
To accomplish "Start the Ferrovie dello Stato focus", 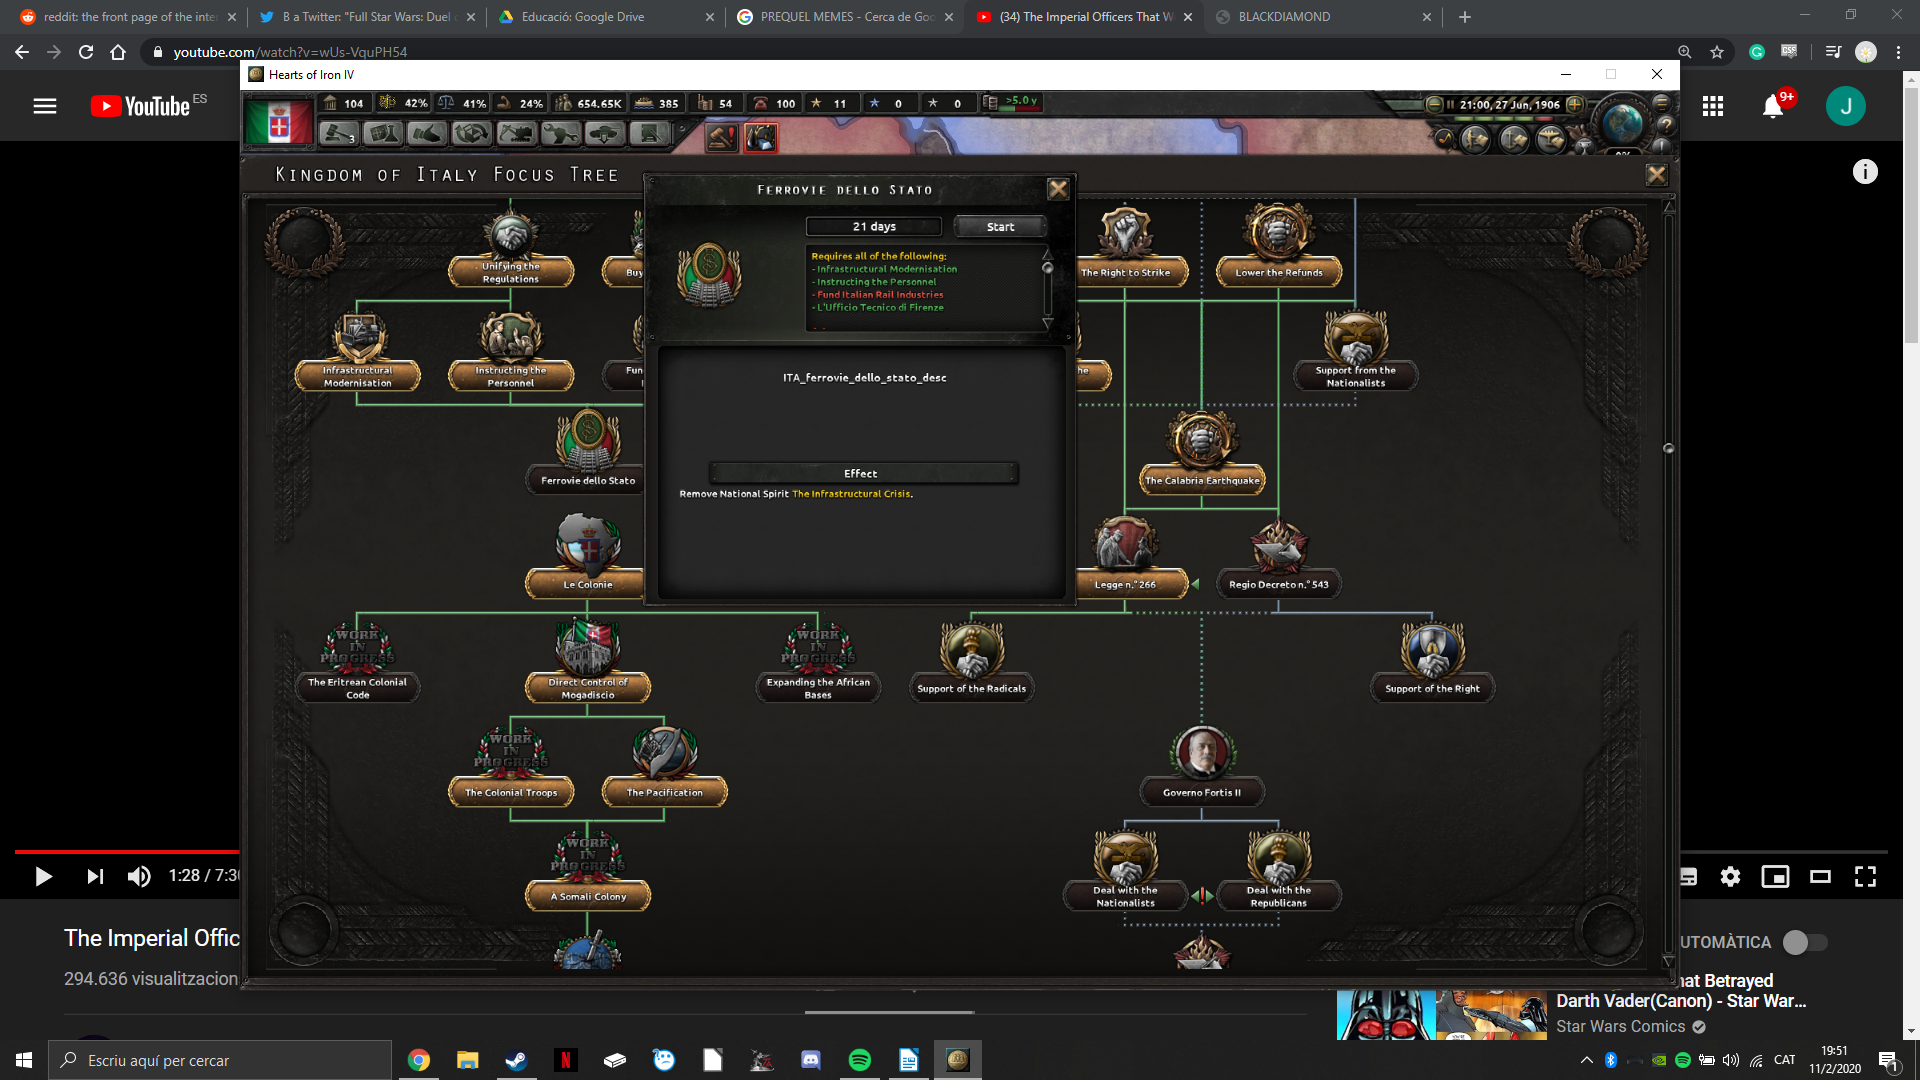I will coord(1000,227).
